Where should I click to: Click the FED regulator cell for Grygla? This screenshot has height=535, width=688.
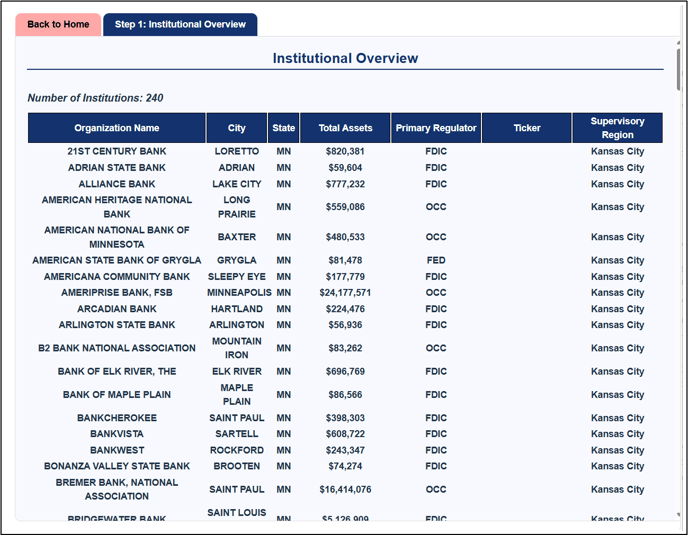(436, 260)
